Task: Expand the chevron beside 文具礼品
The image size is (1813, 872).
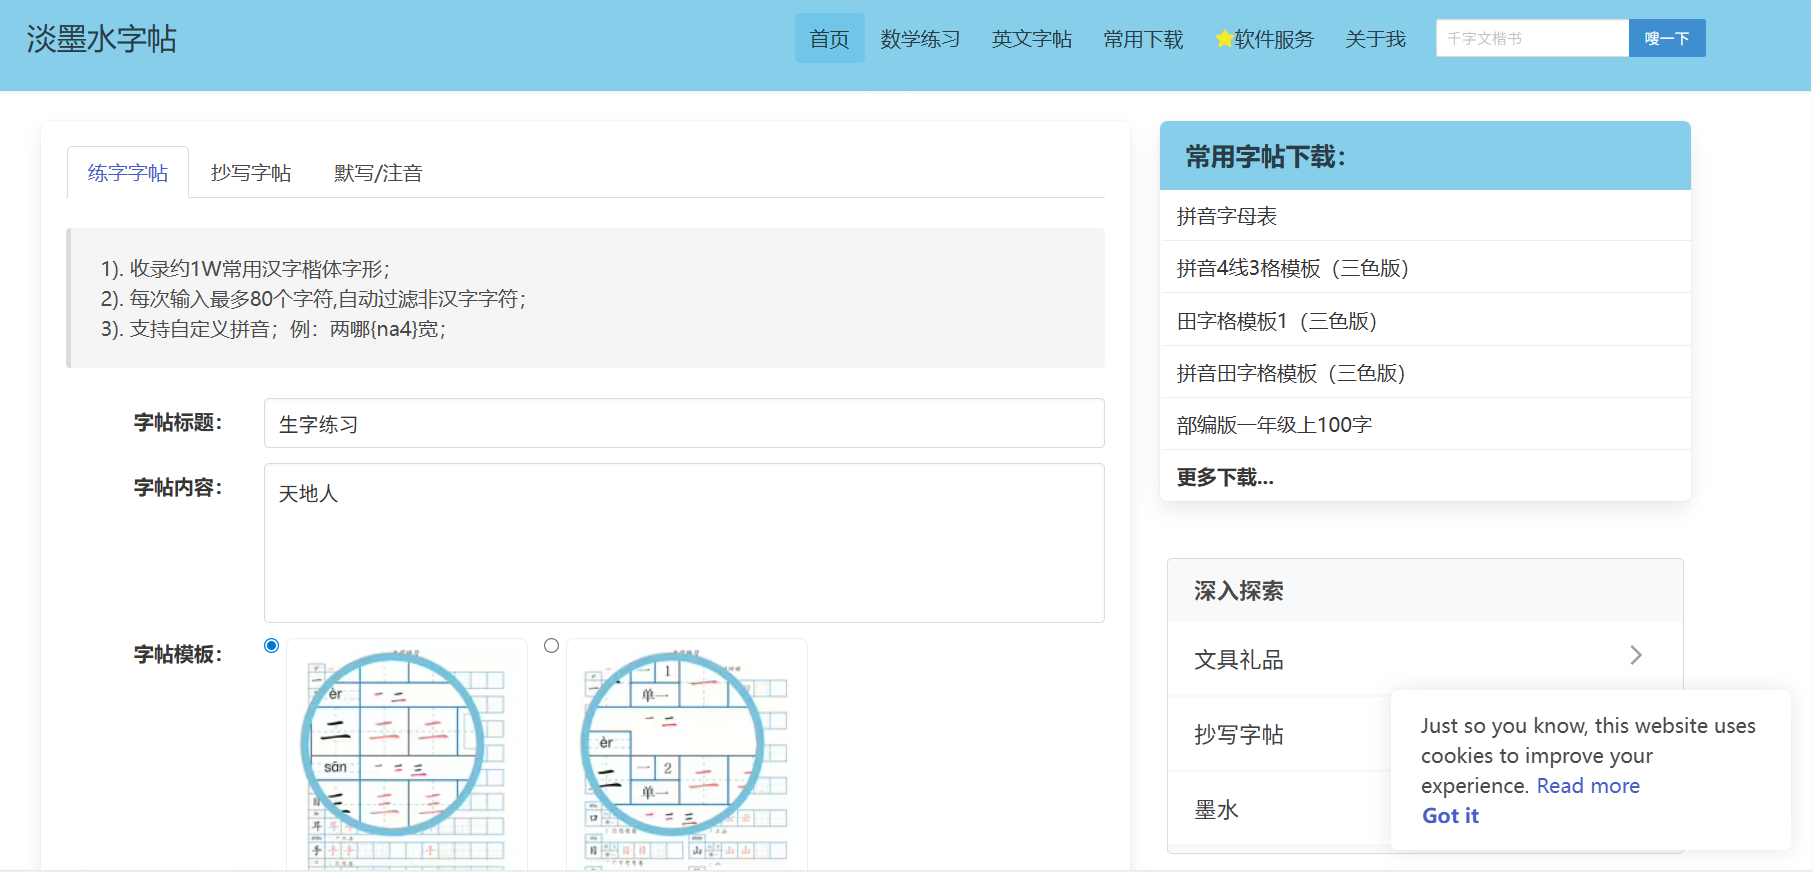Action: tap(1636, 655)
